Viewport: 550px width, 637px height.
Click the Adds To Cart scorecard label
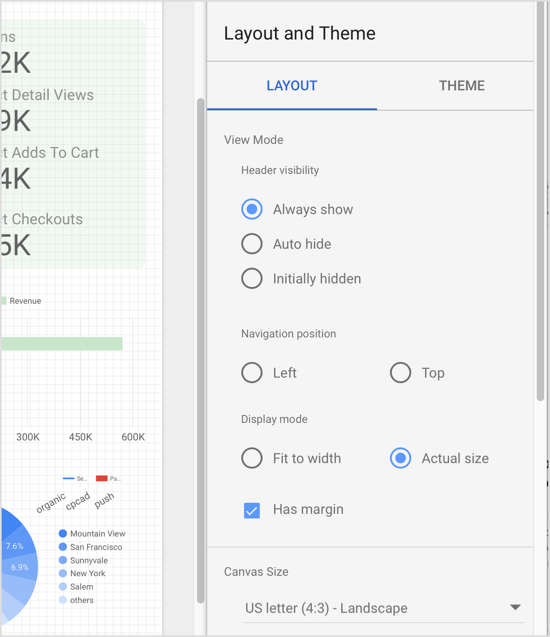pos(50,153)
